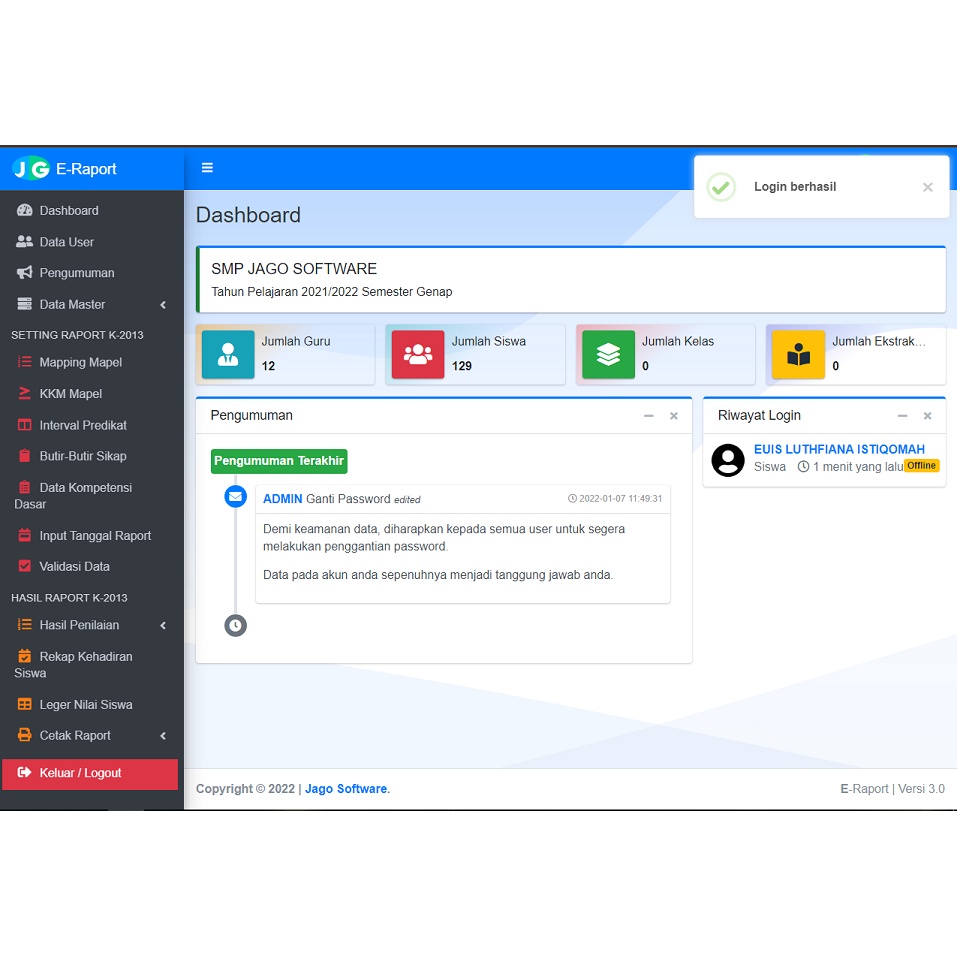Click the Jumlah Guru teal teacher icon

point(228,355)
